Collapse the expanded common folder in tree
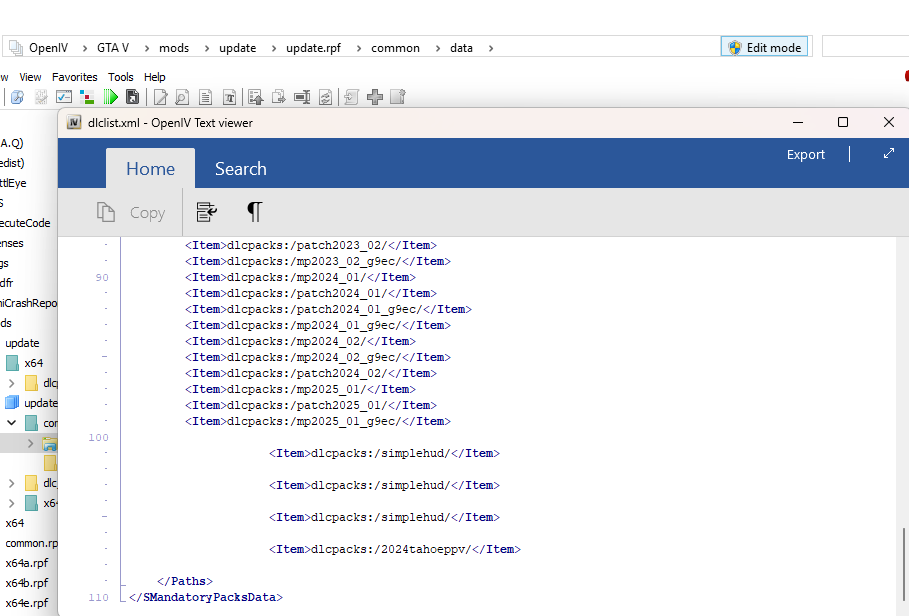This screenshot has height=616, width=909. 12,423
